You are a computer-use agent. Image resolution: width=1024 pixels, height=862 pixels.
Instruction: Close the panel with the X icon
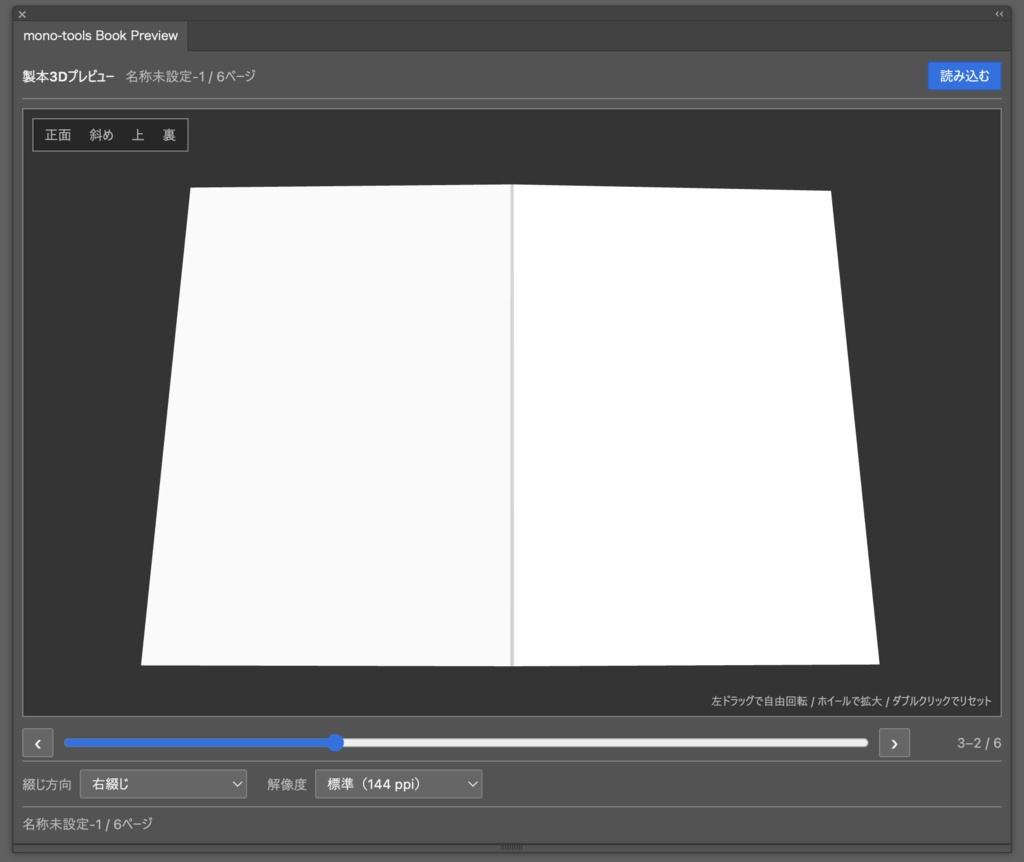[x=22, y=14]
